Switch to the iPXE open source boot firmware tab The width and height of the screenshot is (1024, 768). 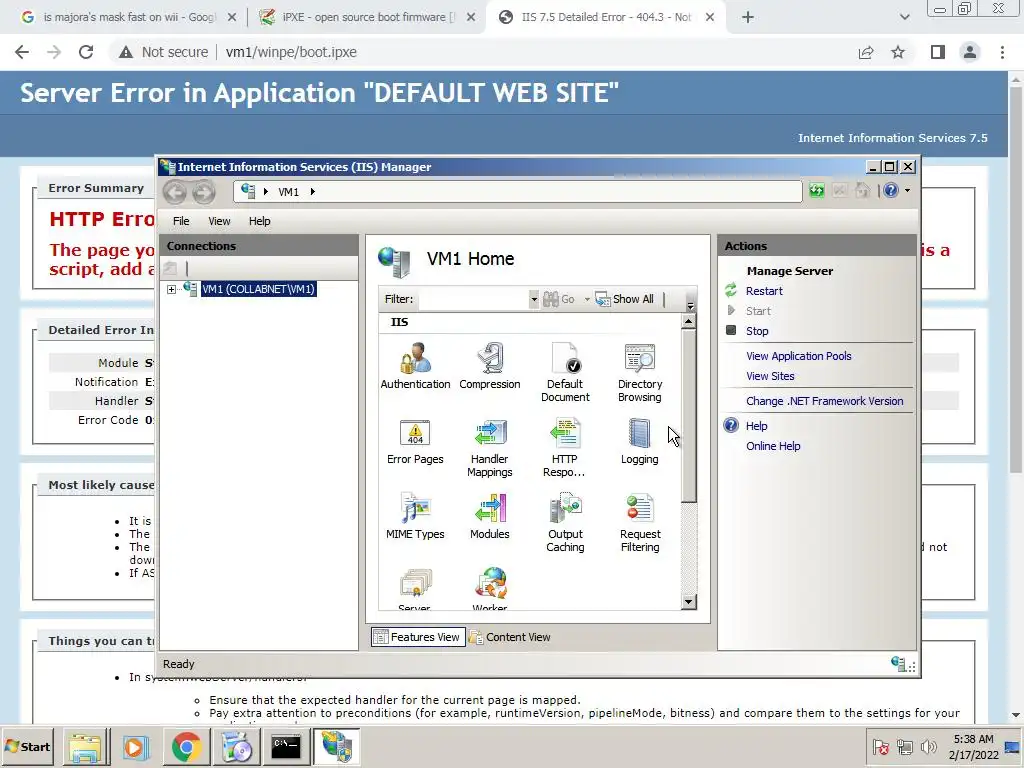(x=366, y=17)
